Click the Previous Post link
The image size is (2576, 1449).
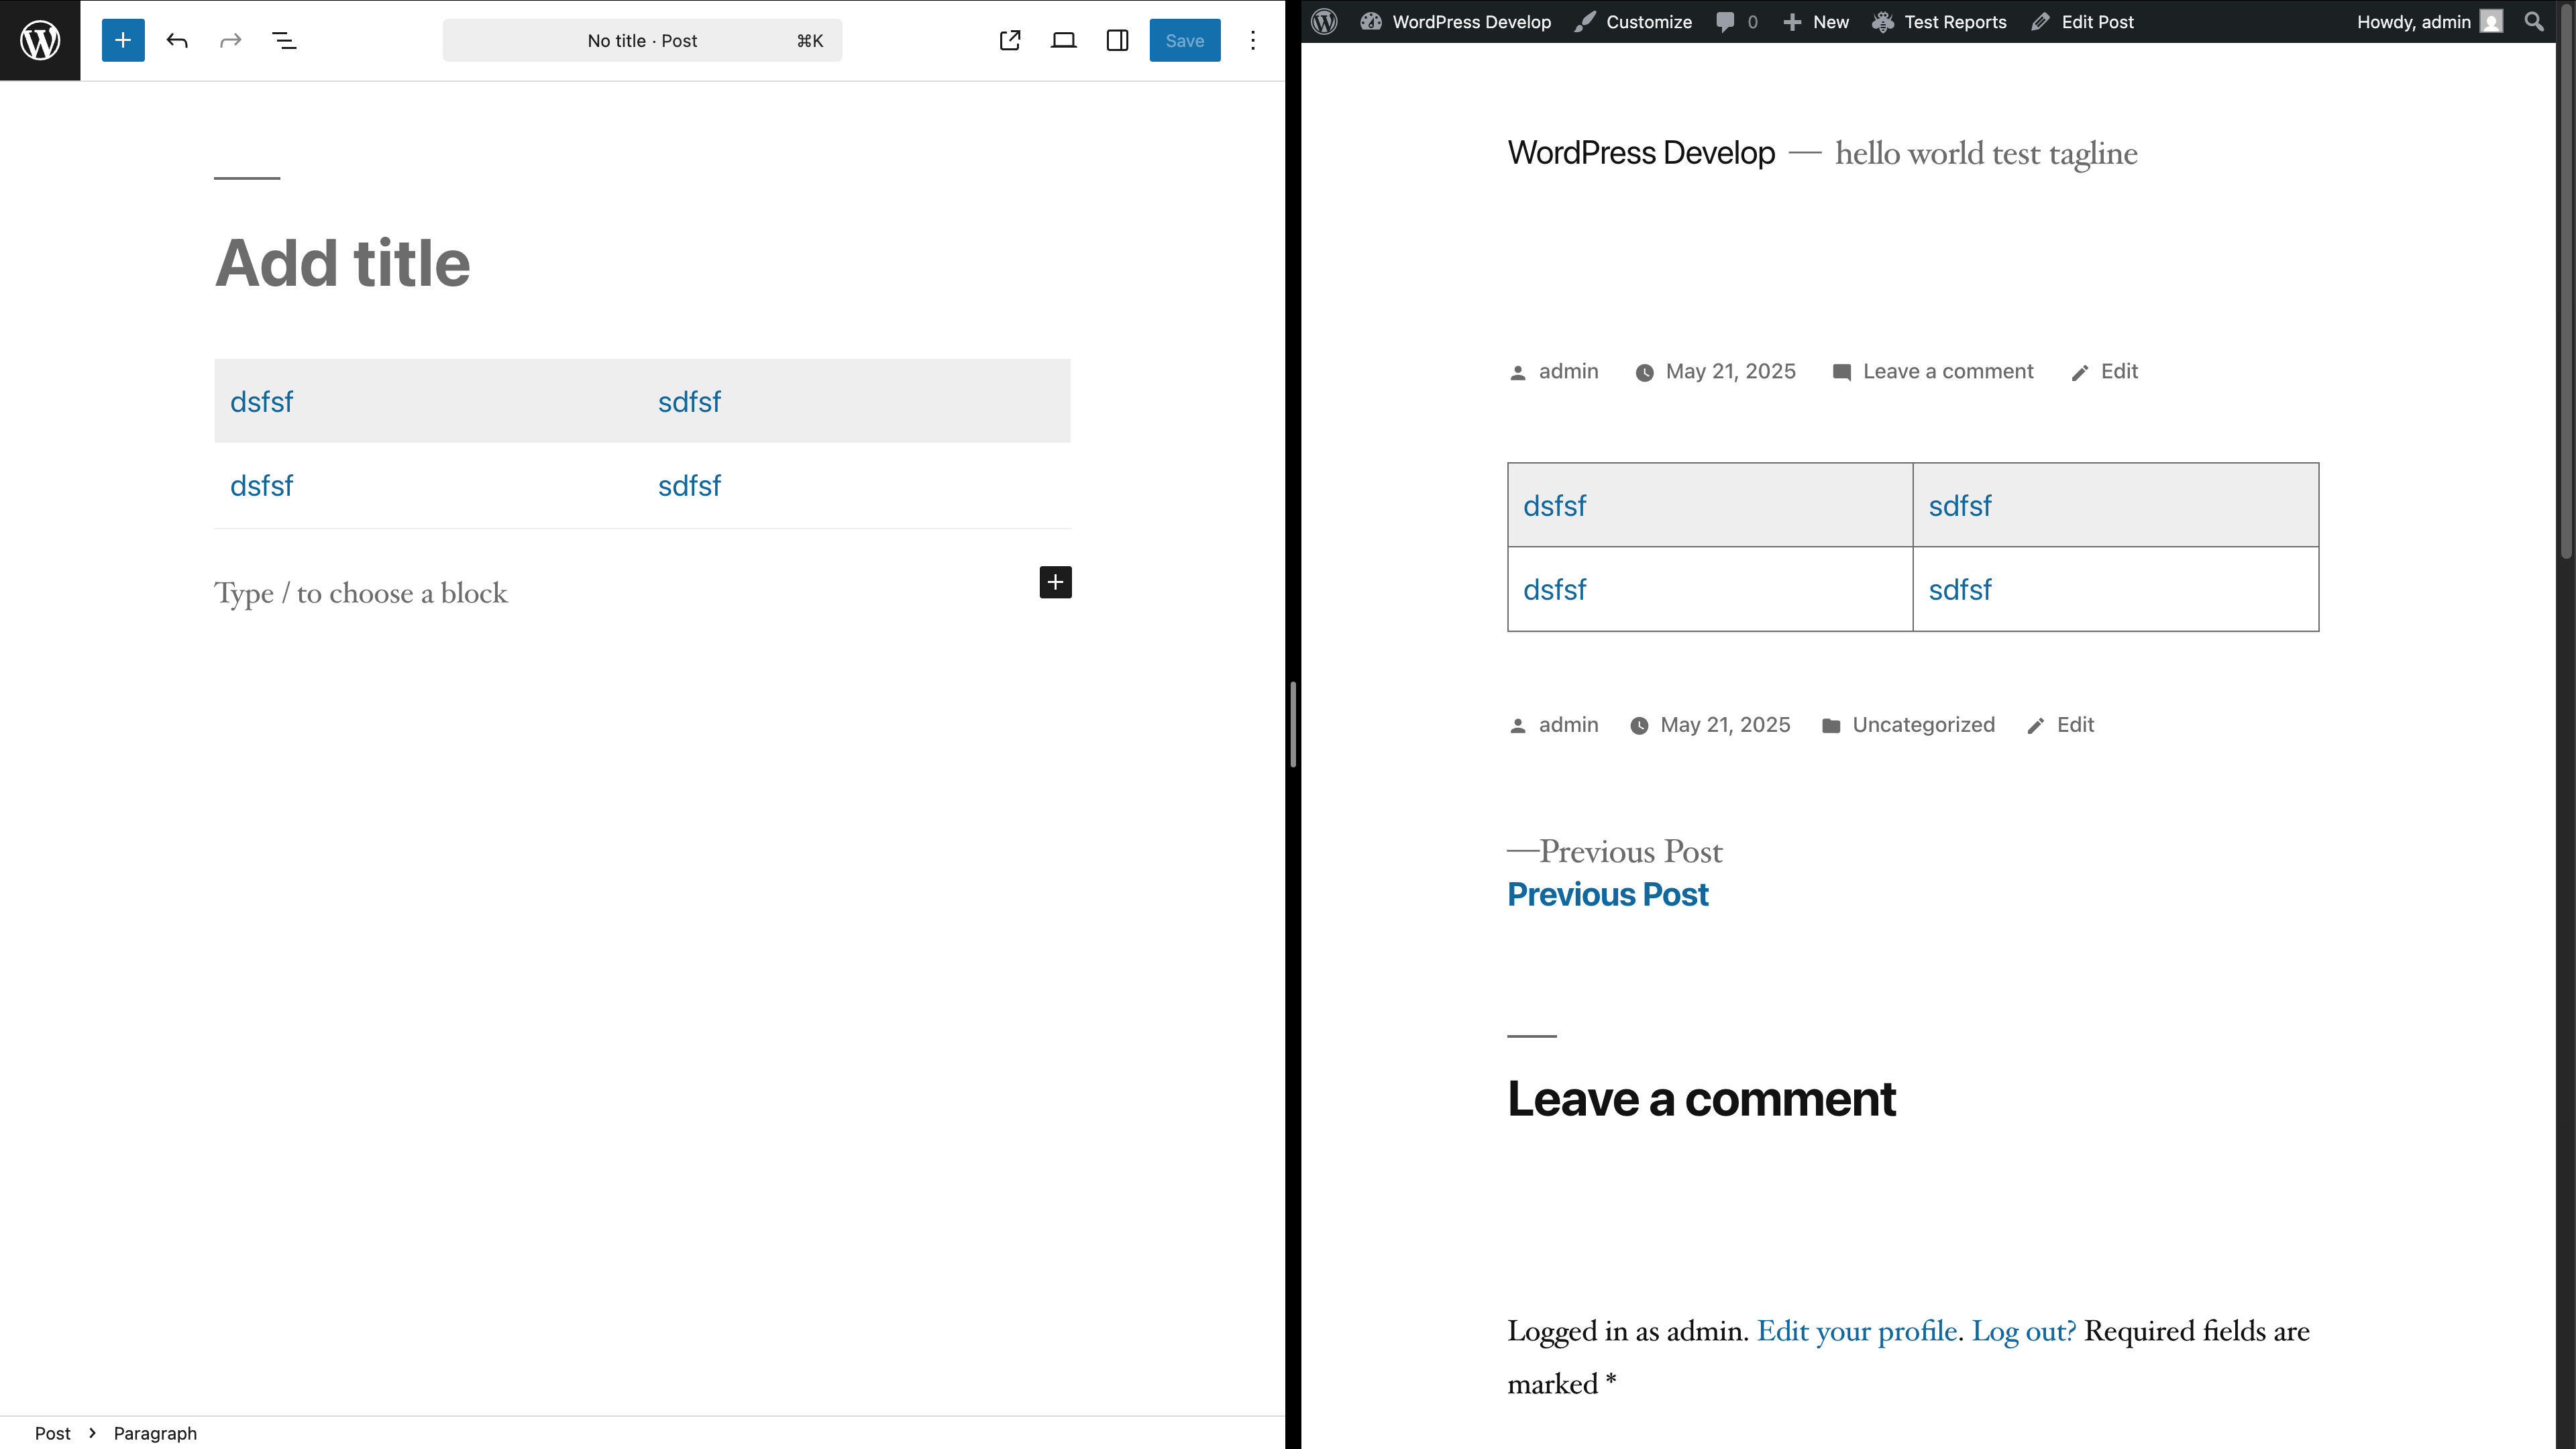1608,894
